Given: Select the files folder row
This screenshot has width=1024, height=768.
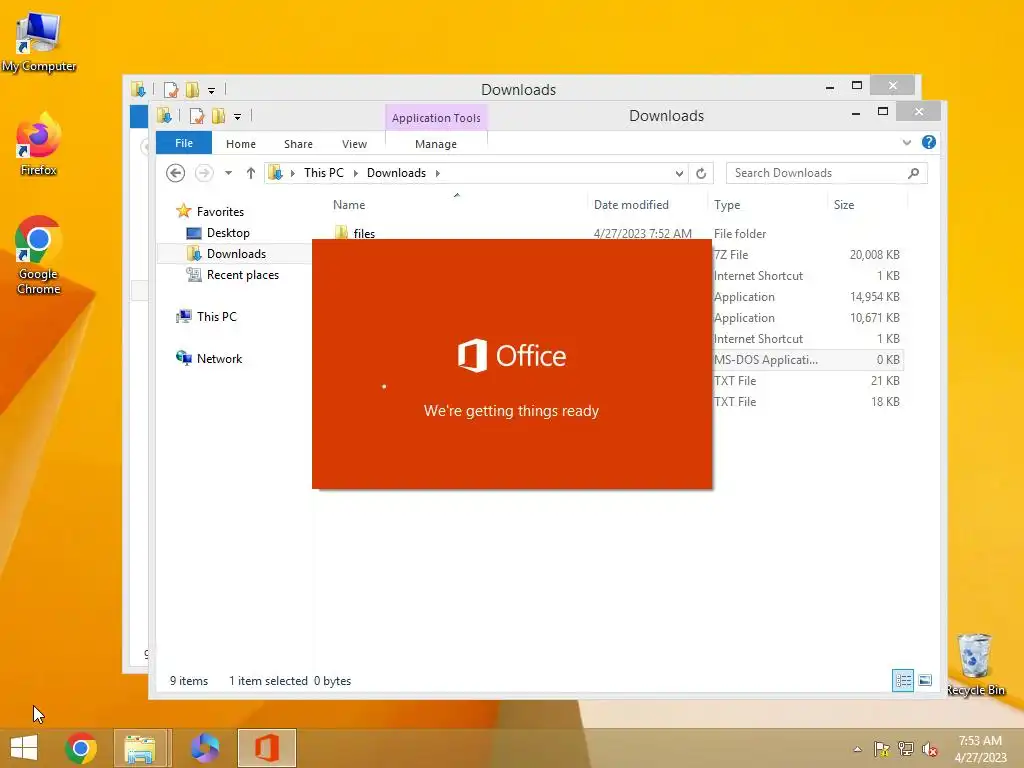Looking at the screenshot, I should click(x=618, y=233).
